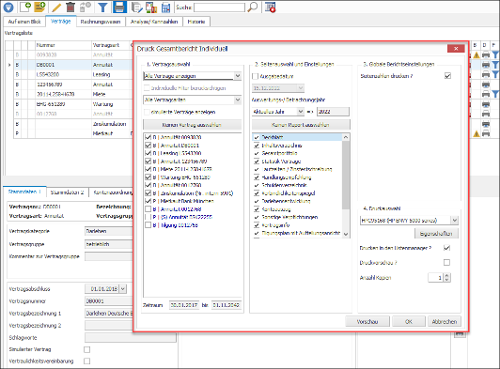Uncheck the Mietkauf Bank München contract

click(148, 201)
